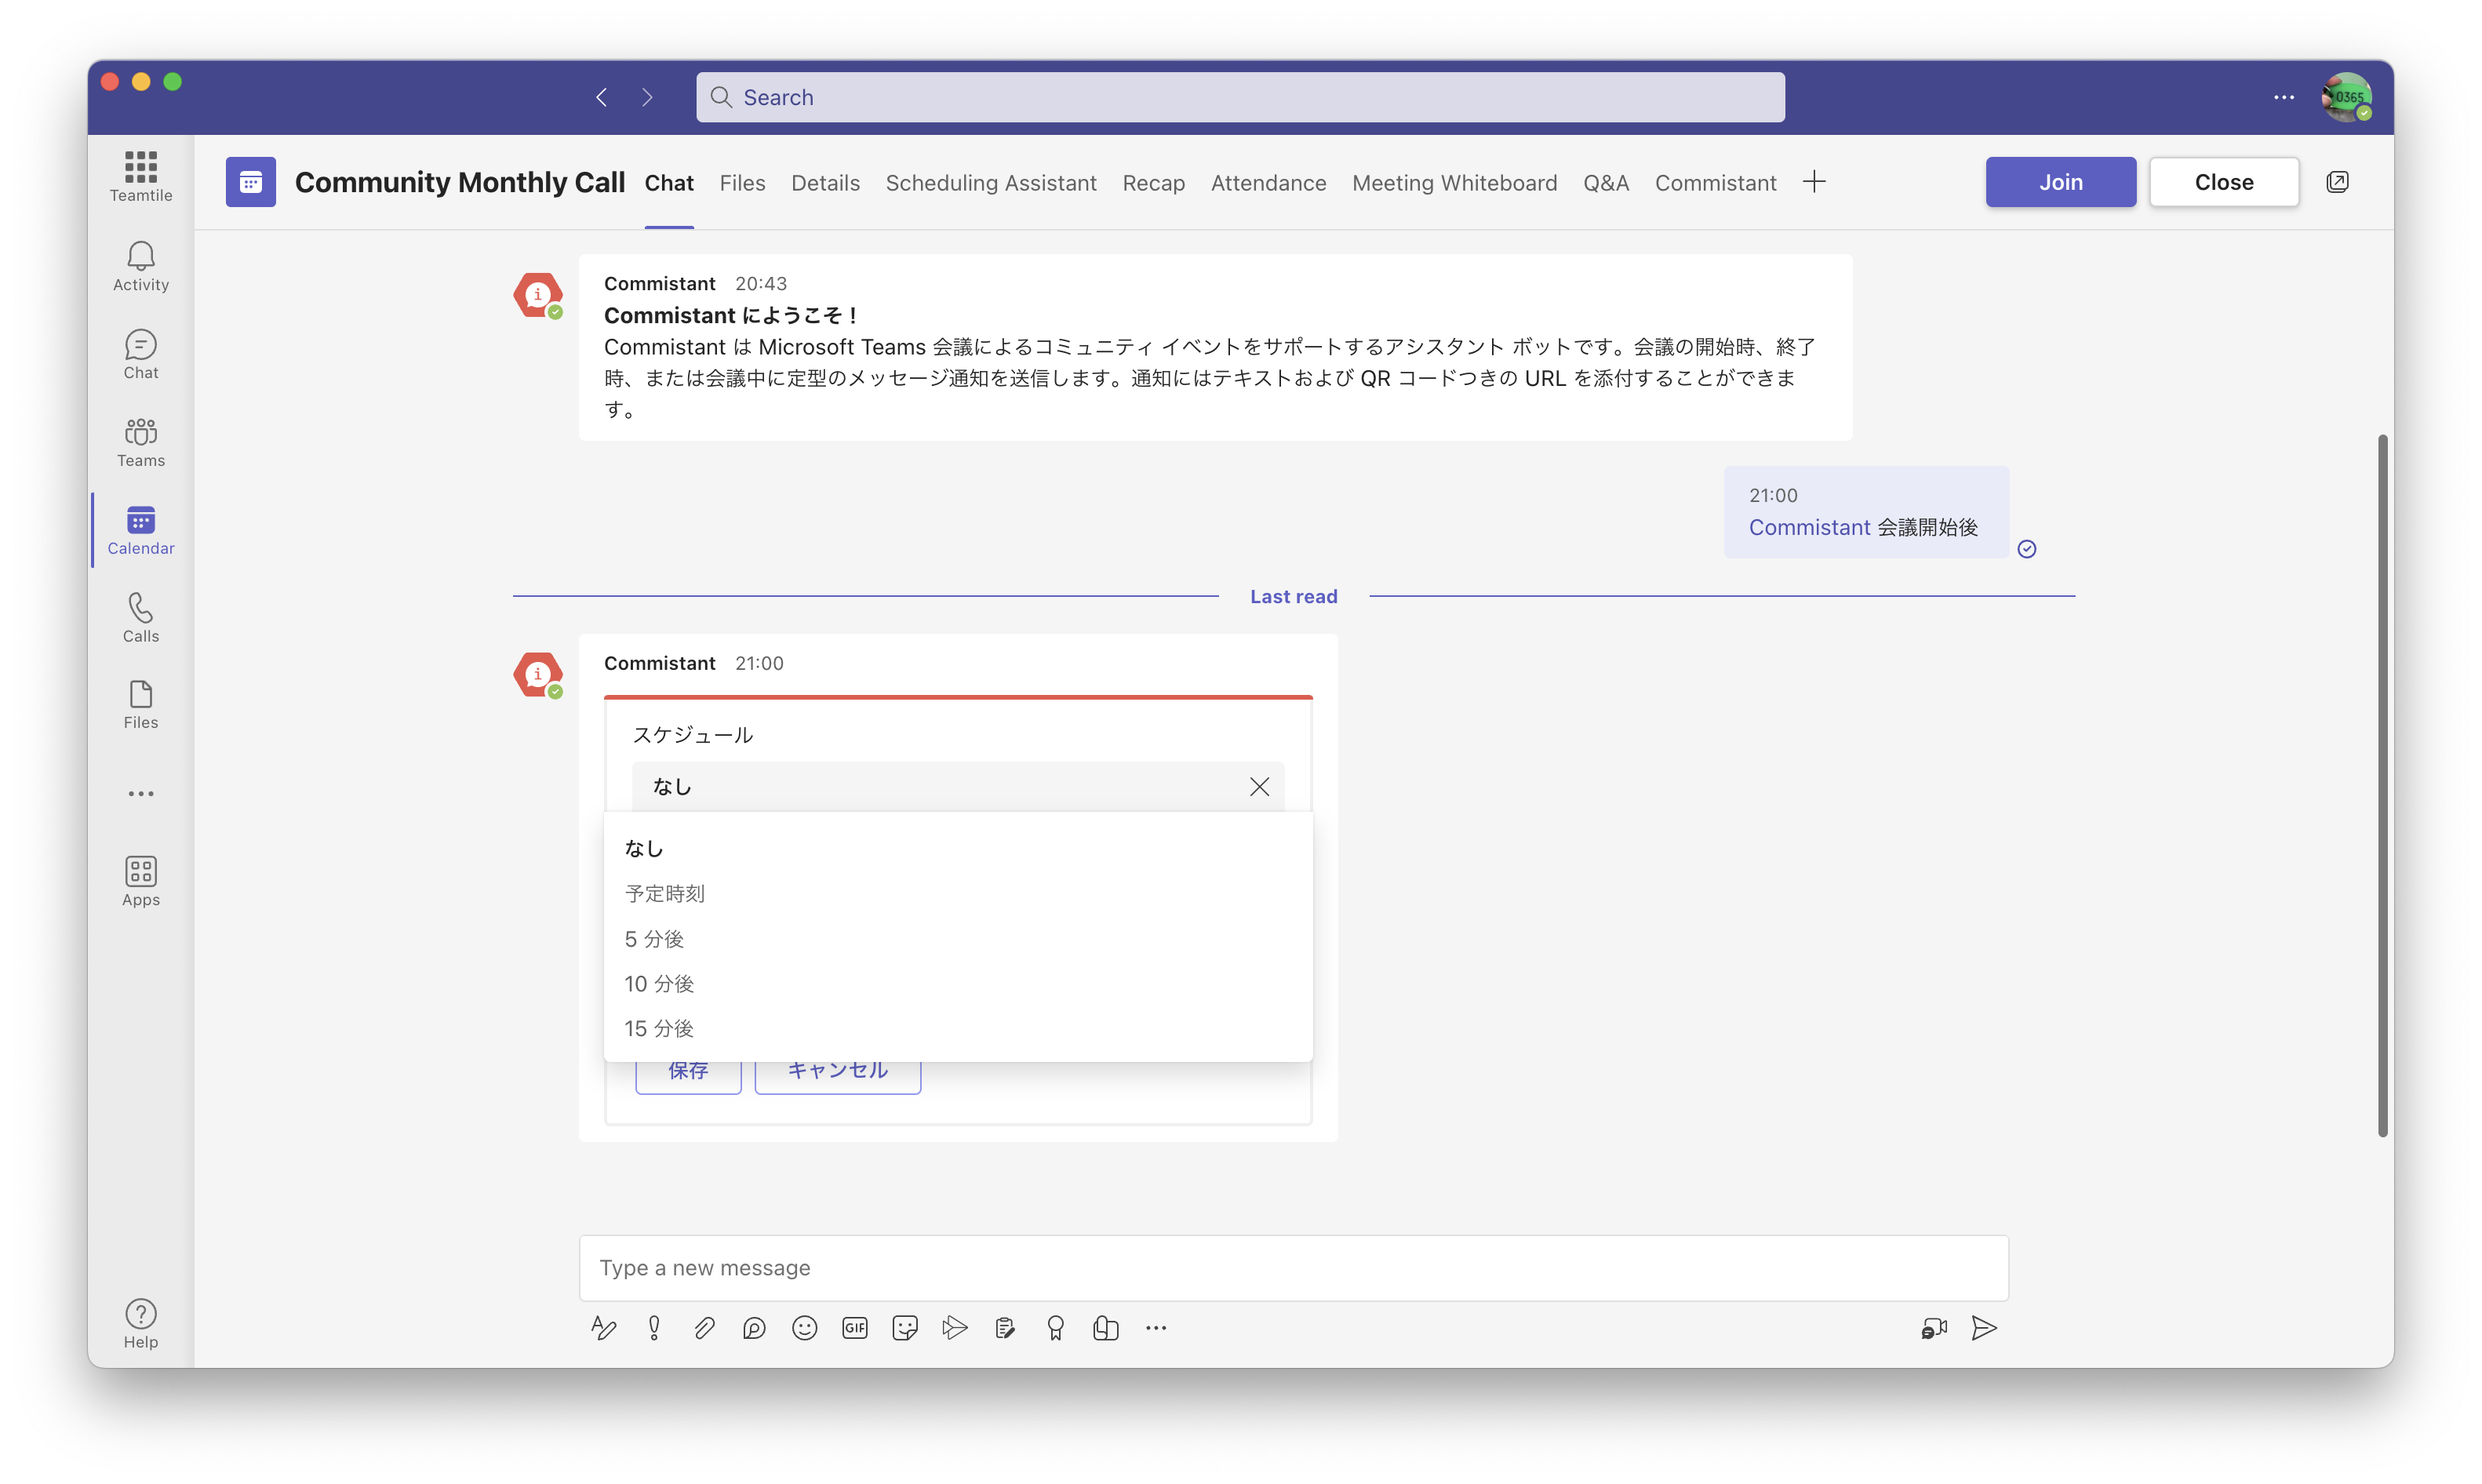Open Praise badge option in compose toolbar
The height and width of the screenshot is (1484, 2482).
pyautogui.click(x=1055, y=1328)
